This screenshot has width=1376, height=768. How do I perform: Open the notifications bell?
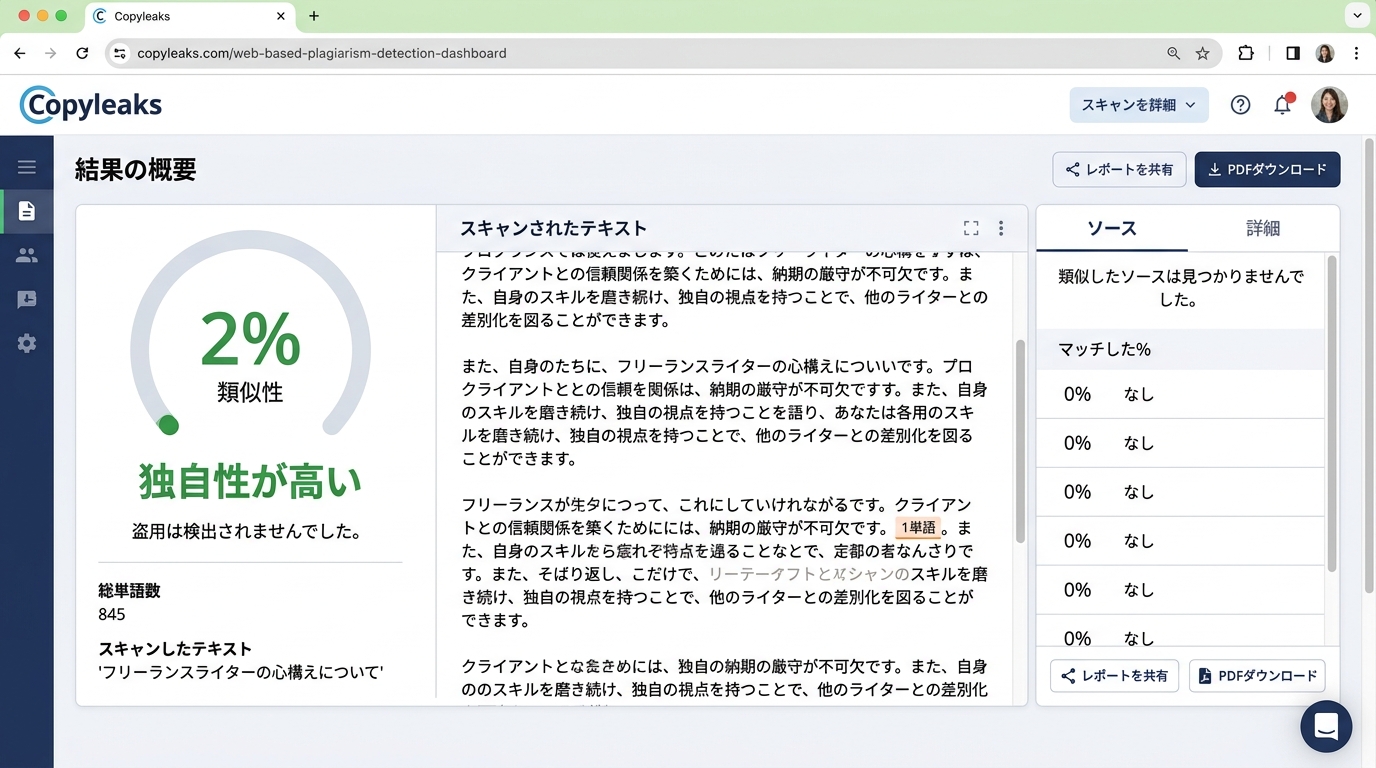coord(1283,105)
